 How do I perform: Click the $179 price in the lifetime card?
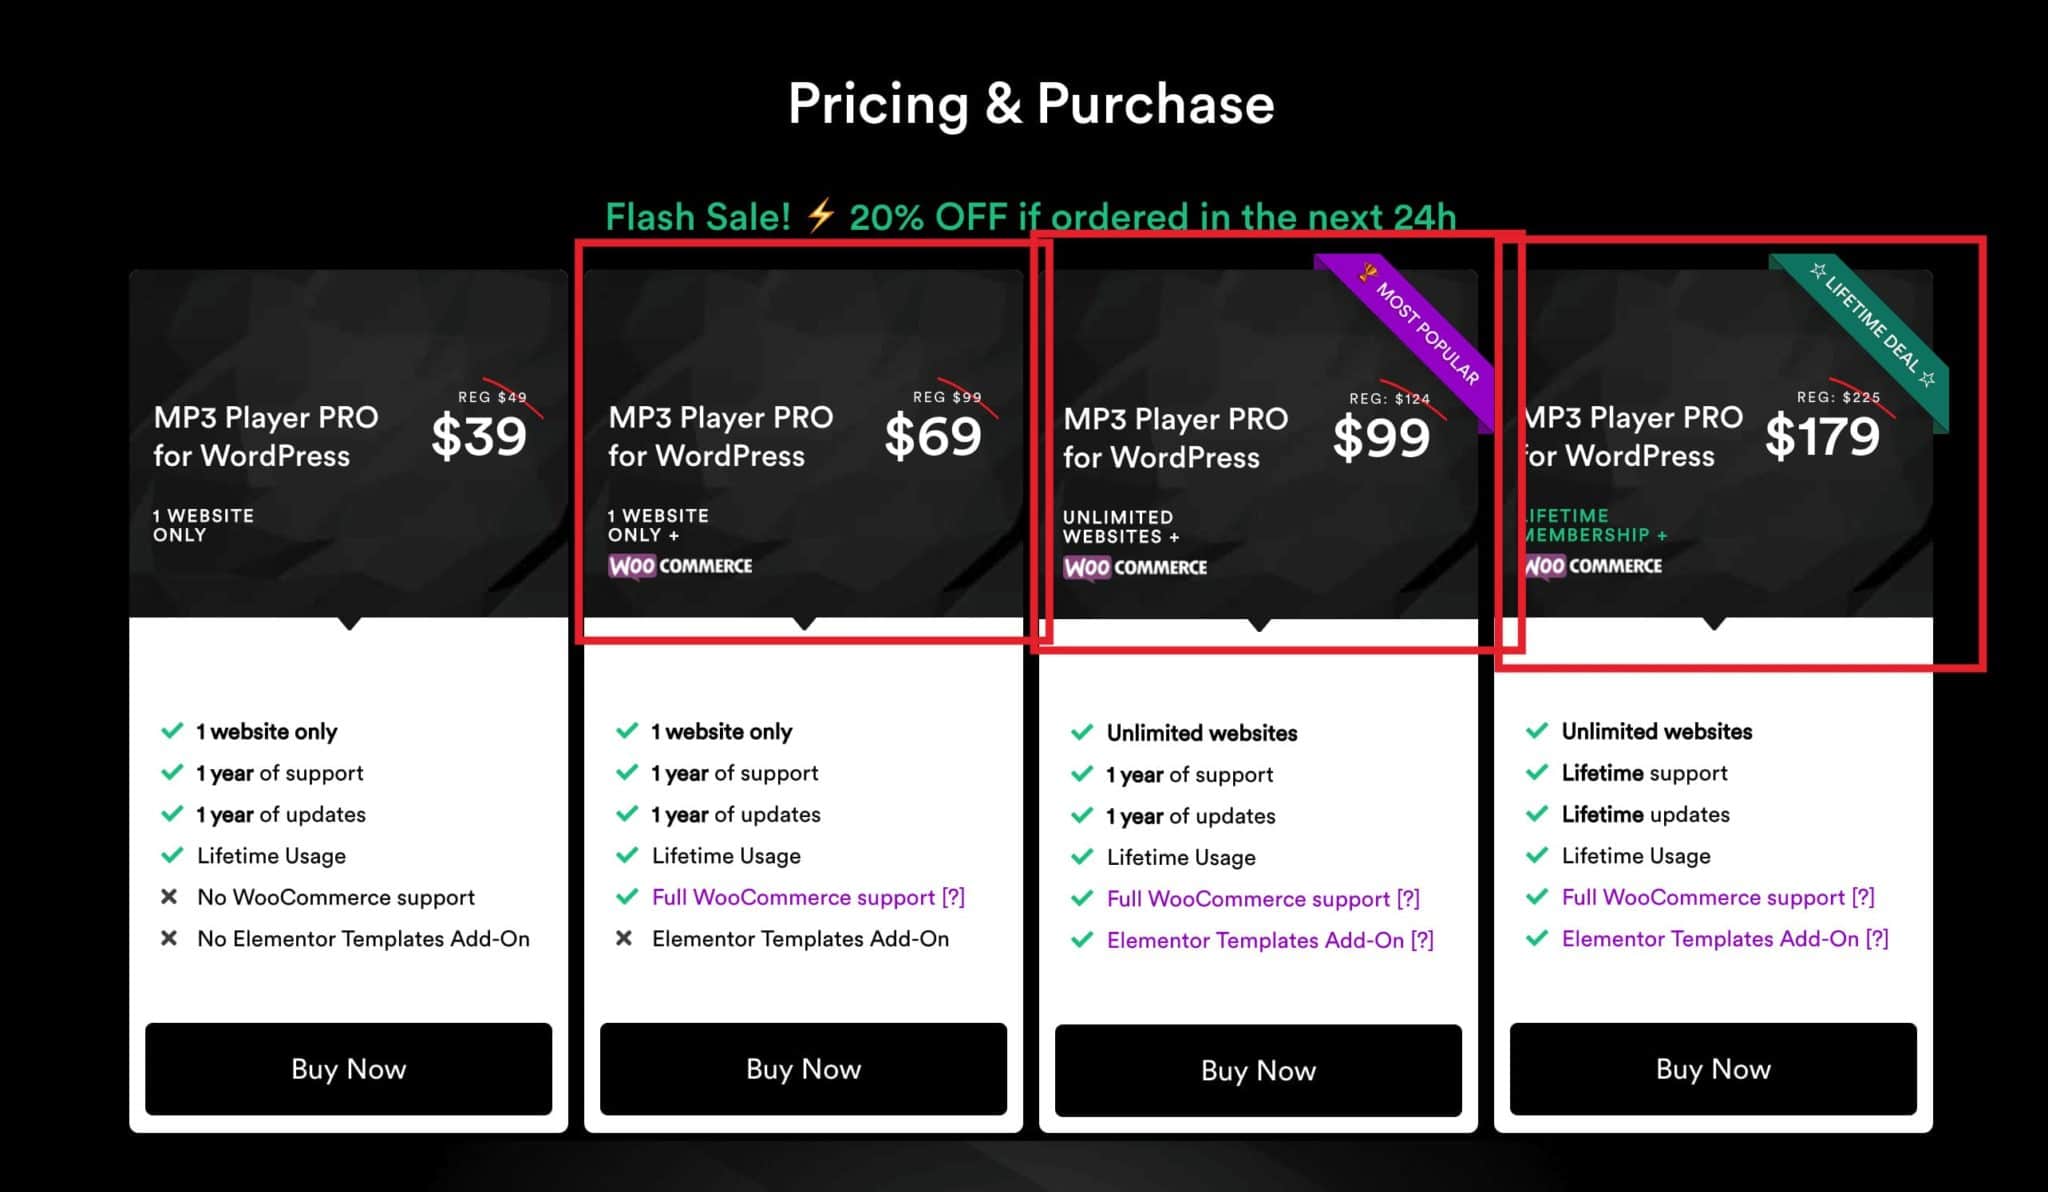[x=1822, y=436]
